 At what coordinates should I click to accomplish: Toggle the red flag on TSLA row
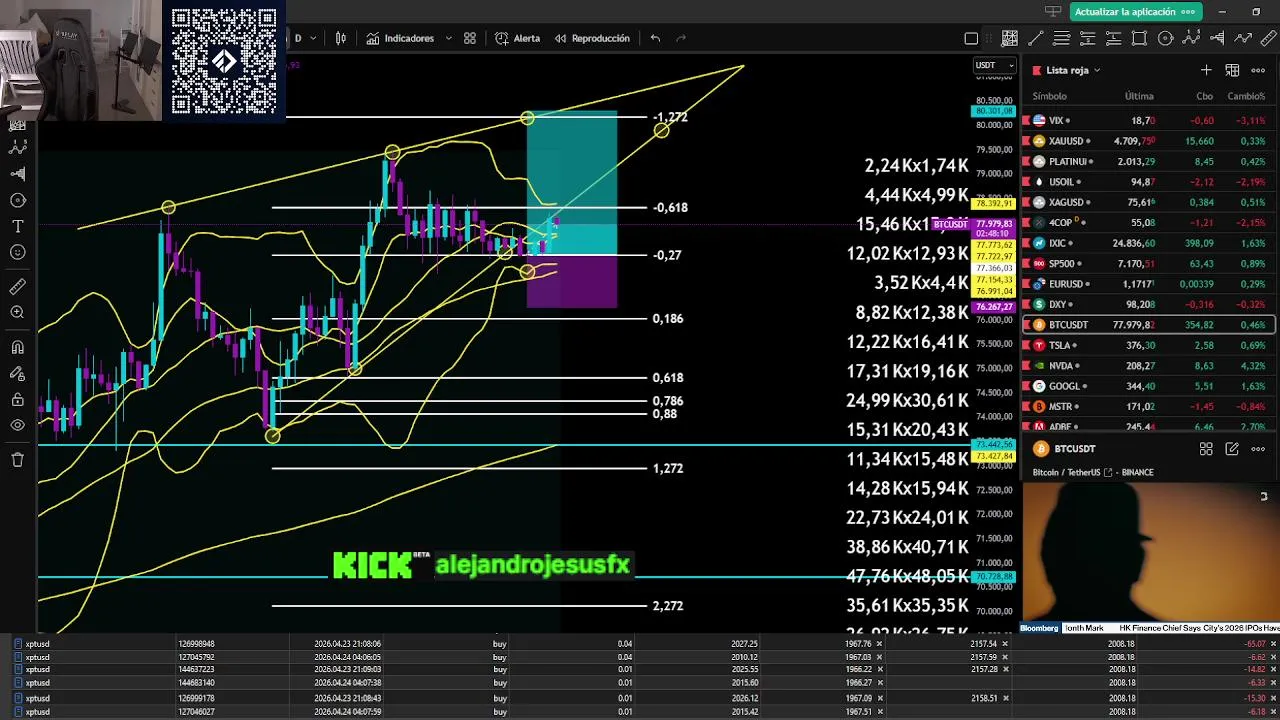1026,345
